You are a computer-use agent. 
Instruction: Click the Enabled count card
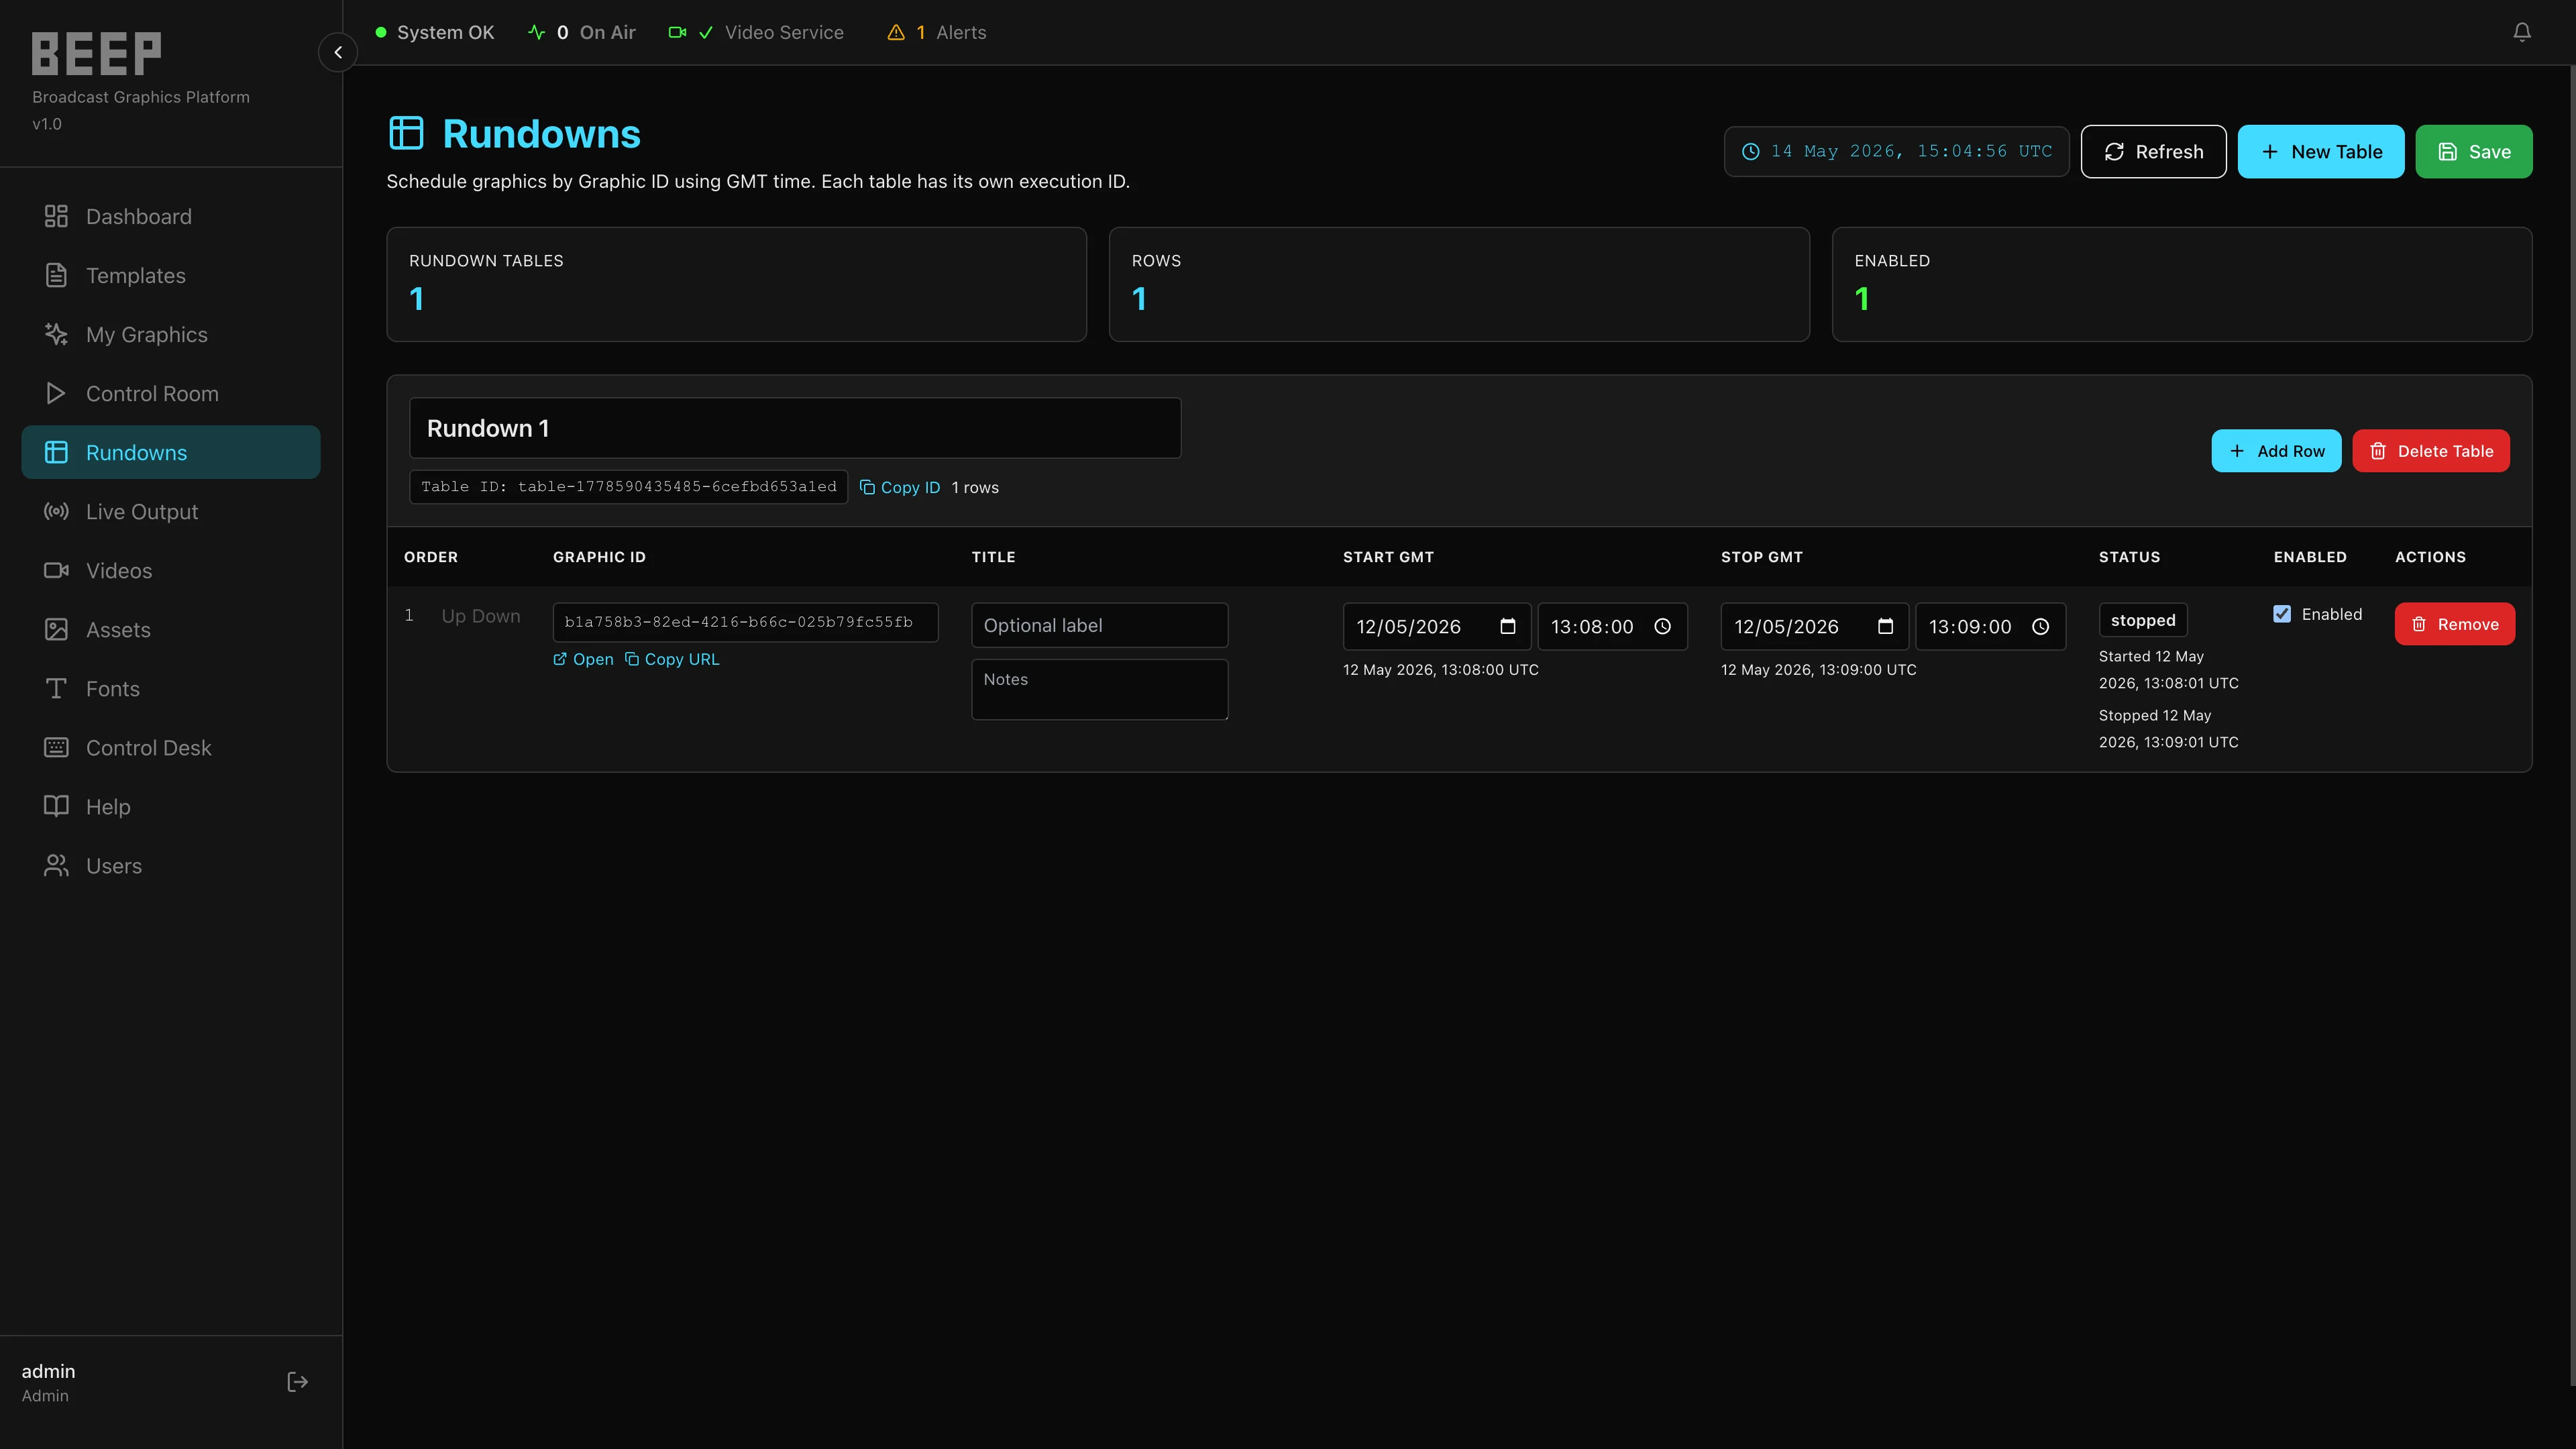(x=2182, y=284)
